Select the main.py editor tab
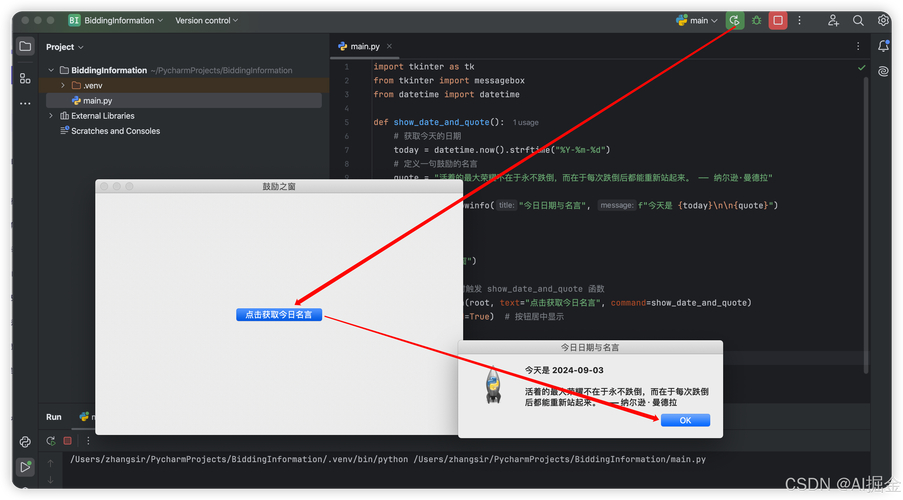 click(359, 46)
